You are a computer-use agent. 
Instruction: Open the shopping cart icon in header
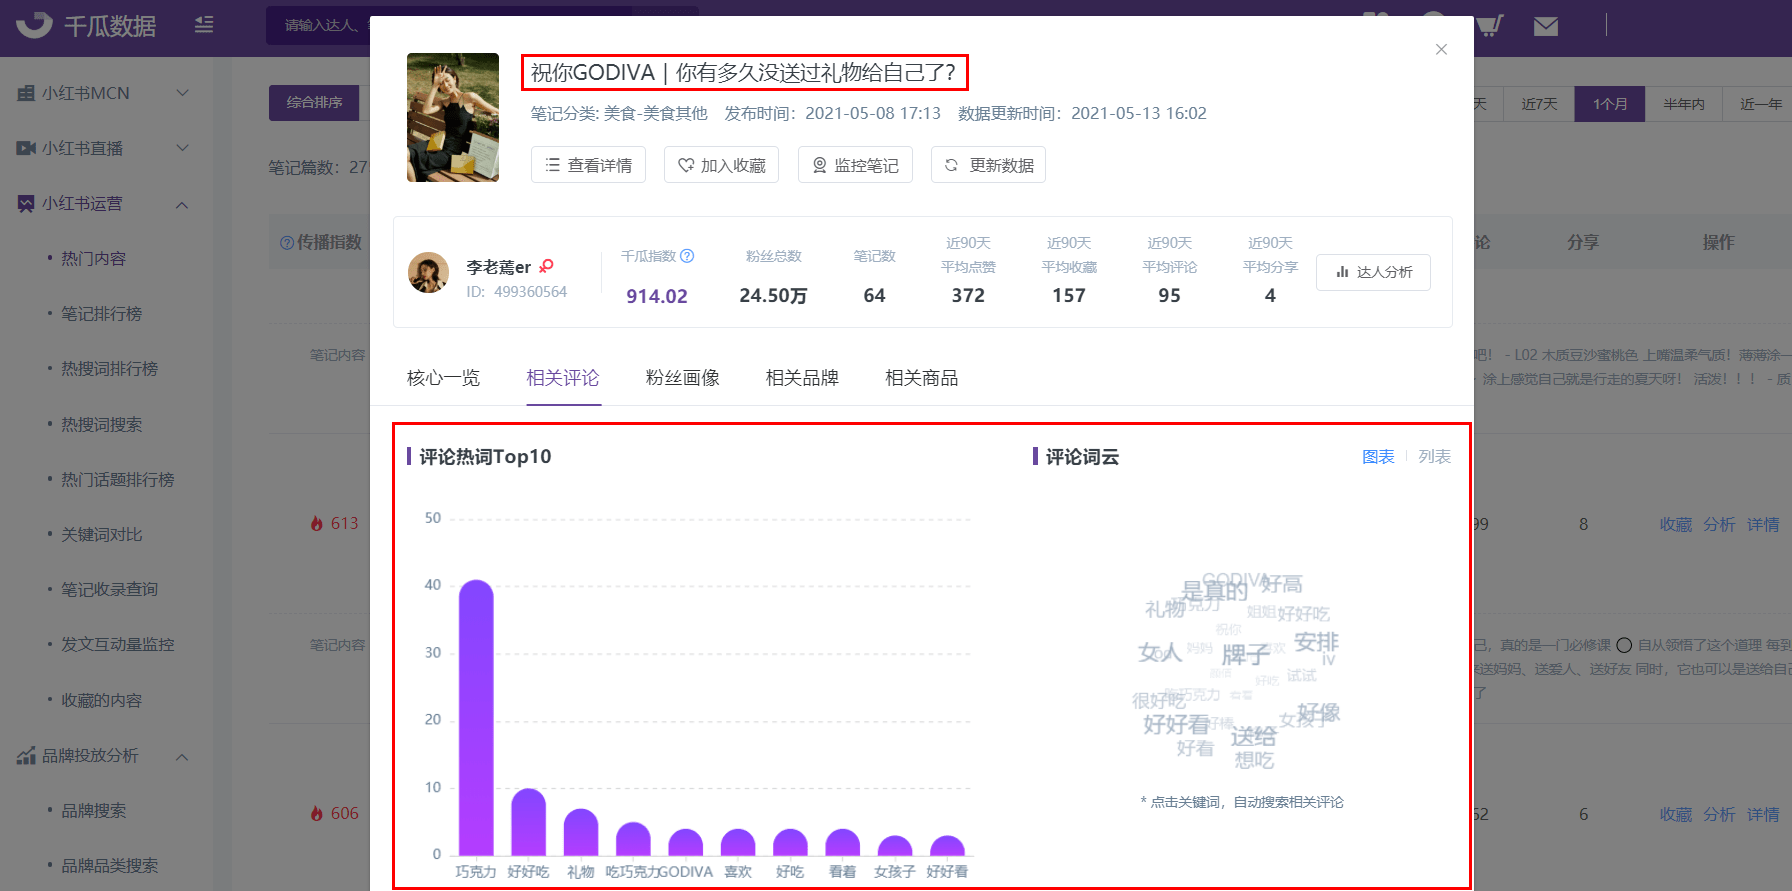click(1489, 25)
